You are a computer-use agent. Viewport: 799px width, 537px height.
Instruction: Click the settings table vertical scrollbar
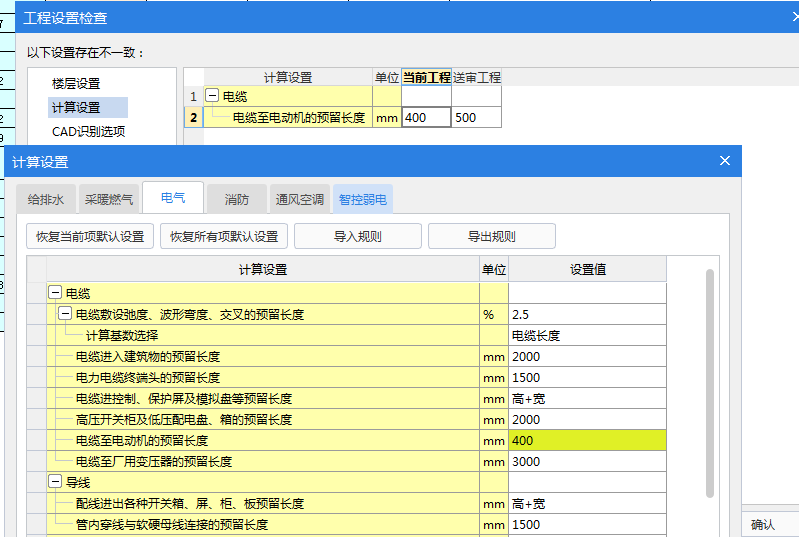710,380
